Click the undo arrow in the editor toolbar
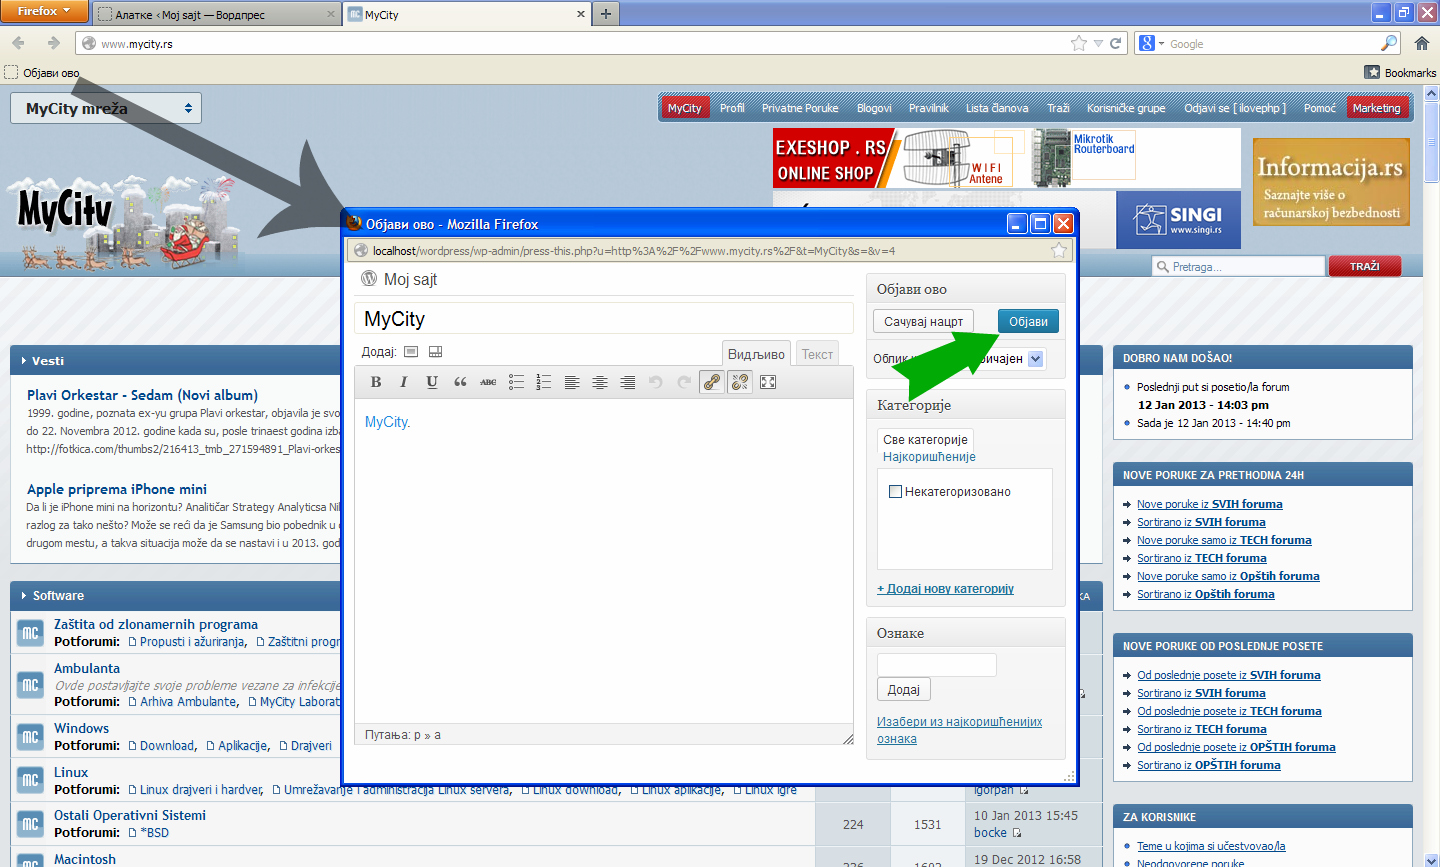The width and height of the screenshot is (1440, 867). click(656, 382)
